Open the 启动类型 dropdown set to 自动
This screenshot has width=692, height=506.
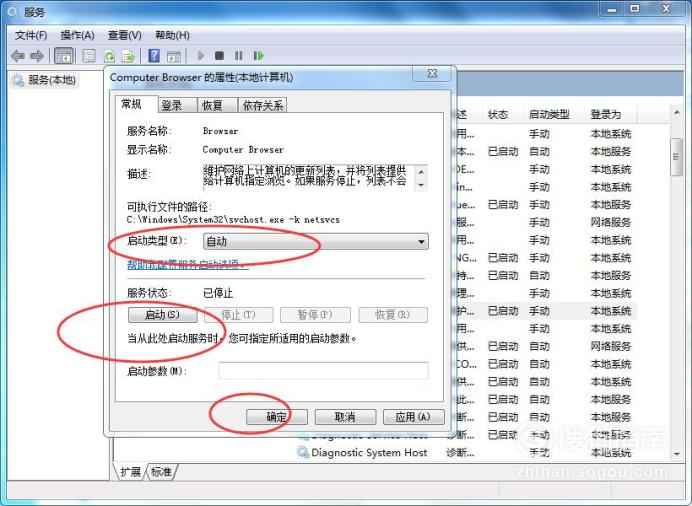316,241
